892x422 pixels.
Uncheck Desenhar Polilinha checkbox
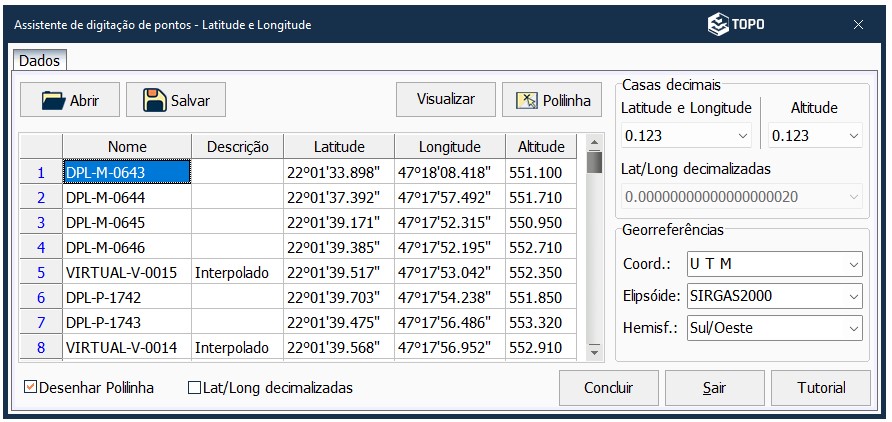point(29,388)
